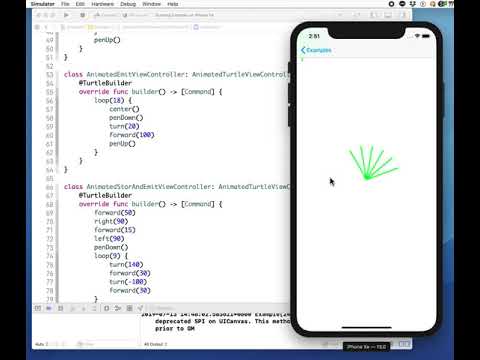Click the Xcode Stop button

(x=82, y=15)
